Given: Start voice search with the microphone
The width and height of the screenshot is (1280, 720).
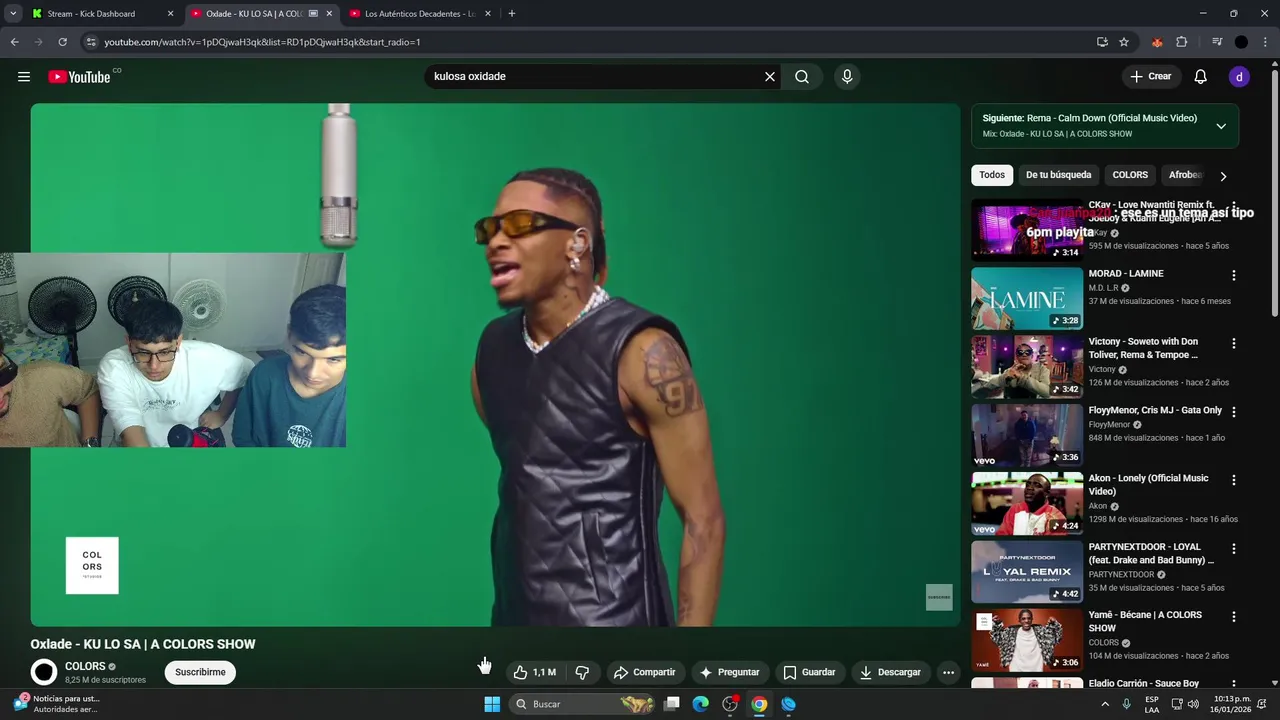Looking at the screenshot, I should (847, 77).
